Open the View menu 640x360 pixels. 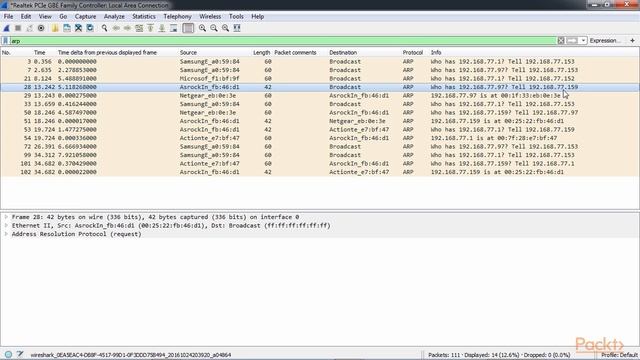(45, 16)
